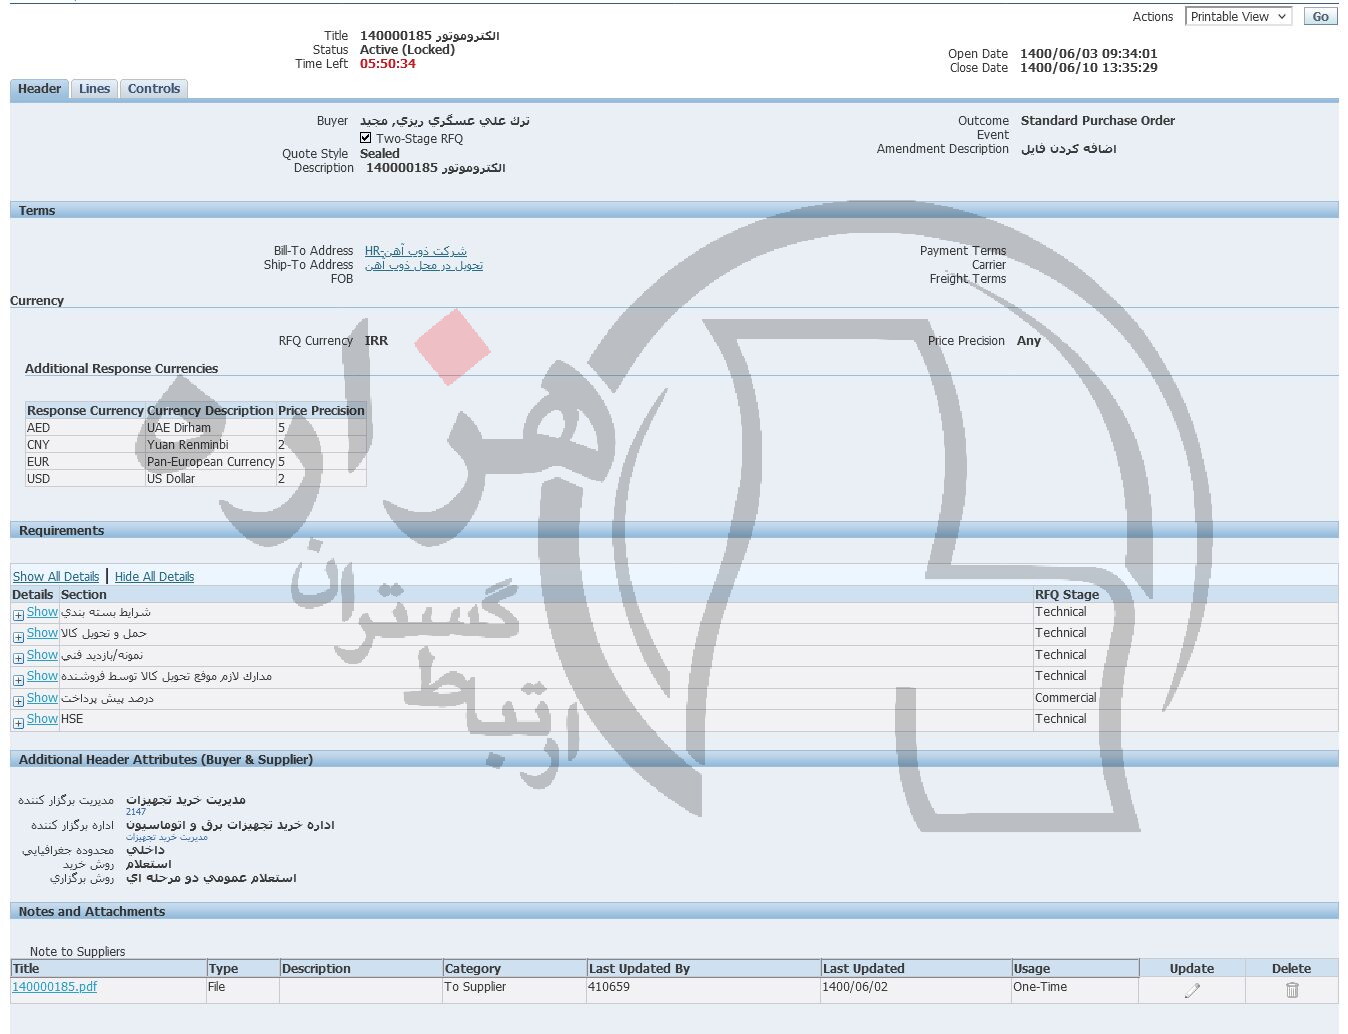Click the UAE Dirham description cell
Viewport: 1348px width, 1034px height.
pyautogui.click(x=210, y=428)
